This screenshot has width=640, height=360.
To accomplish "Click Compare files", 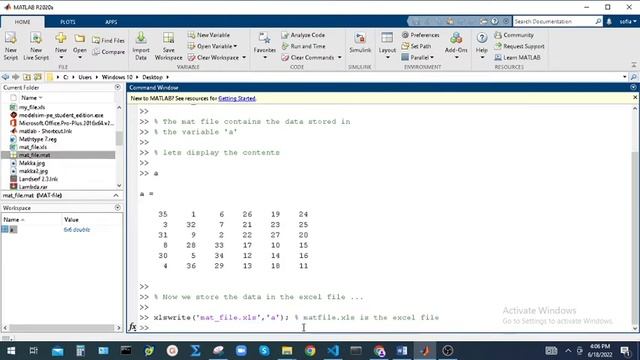I will (108, 52).
